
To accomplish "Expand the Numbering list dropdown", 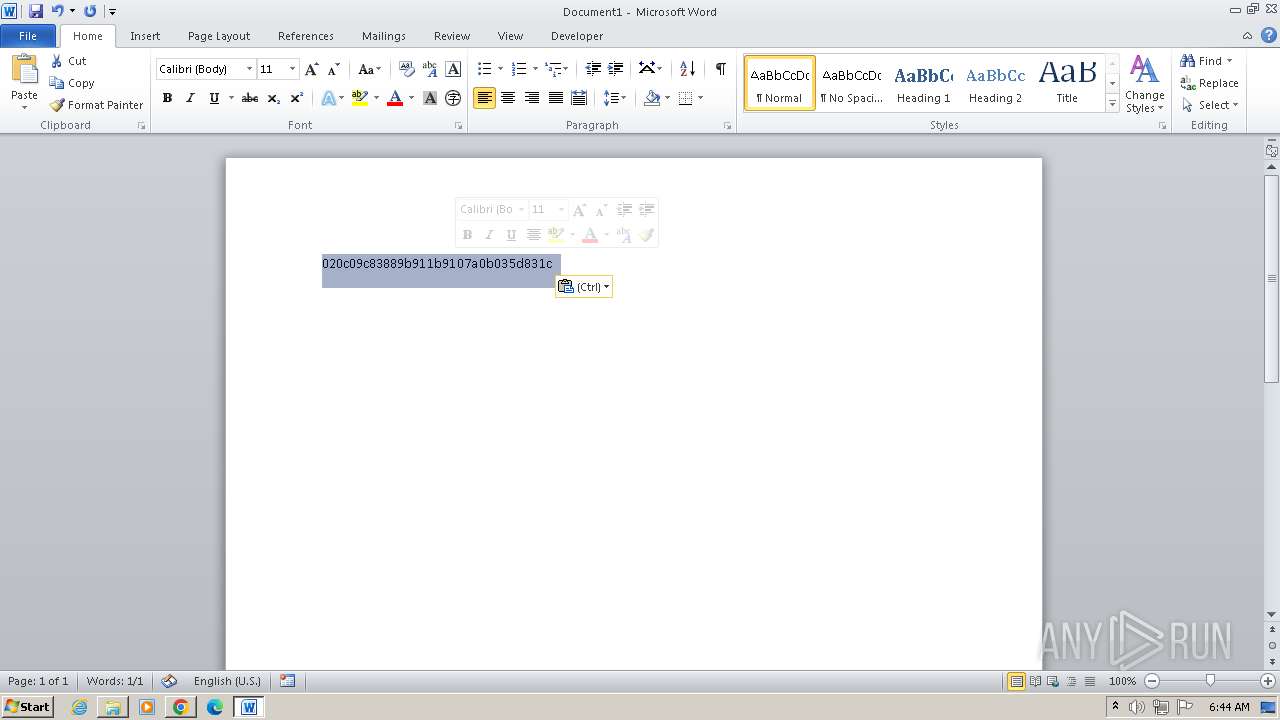I will pos(536,69).
